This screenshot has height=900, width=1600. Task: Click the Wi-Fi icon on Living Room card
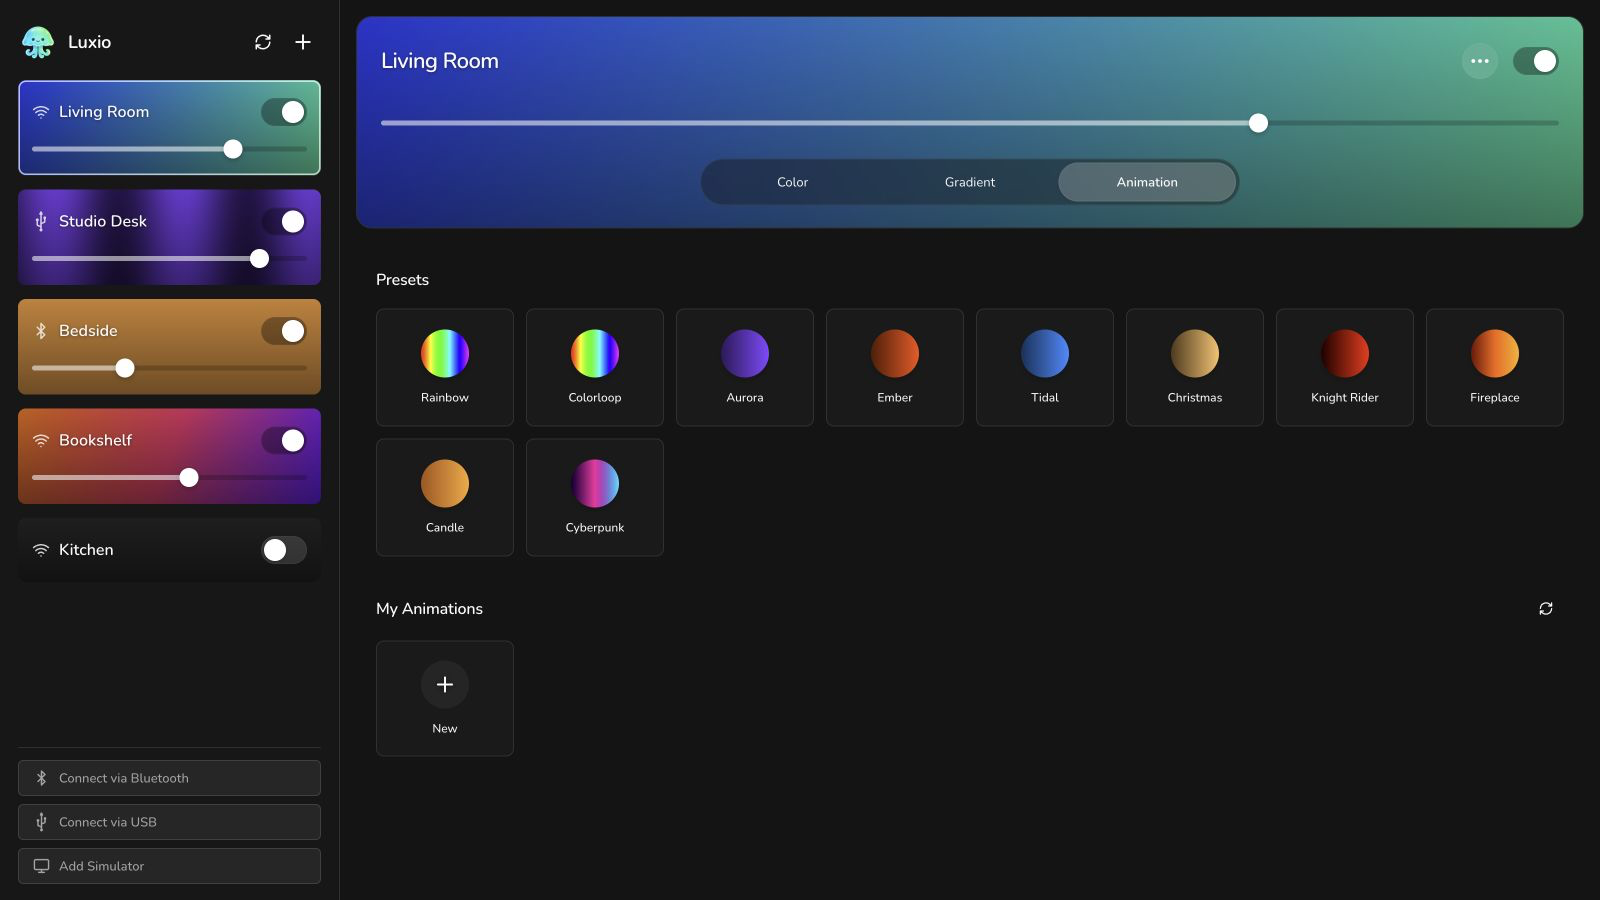pos(41,112)
